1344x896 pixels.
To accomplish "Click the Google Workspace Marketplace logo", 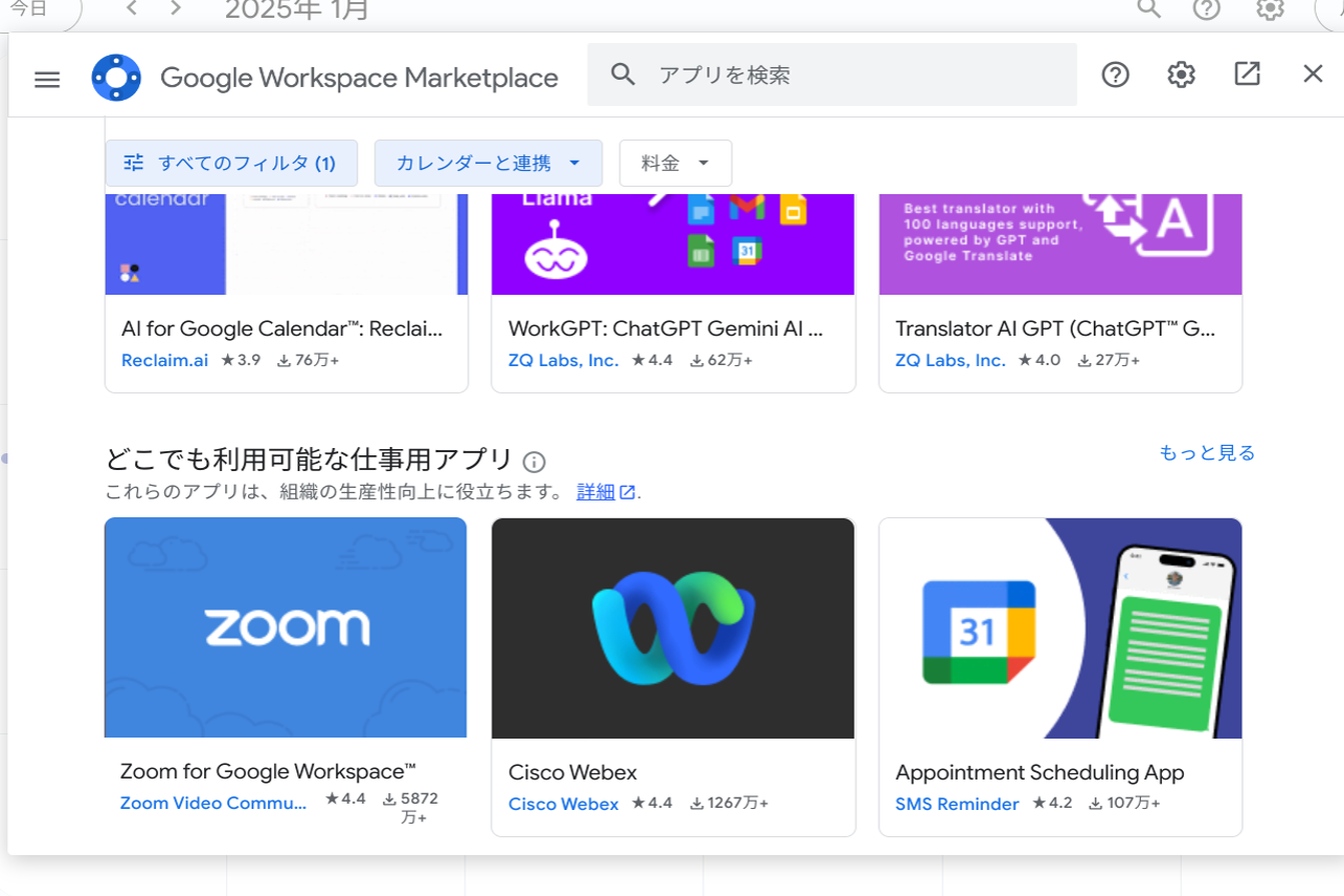I will click(x=116, y=78).
